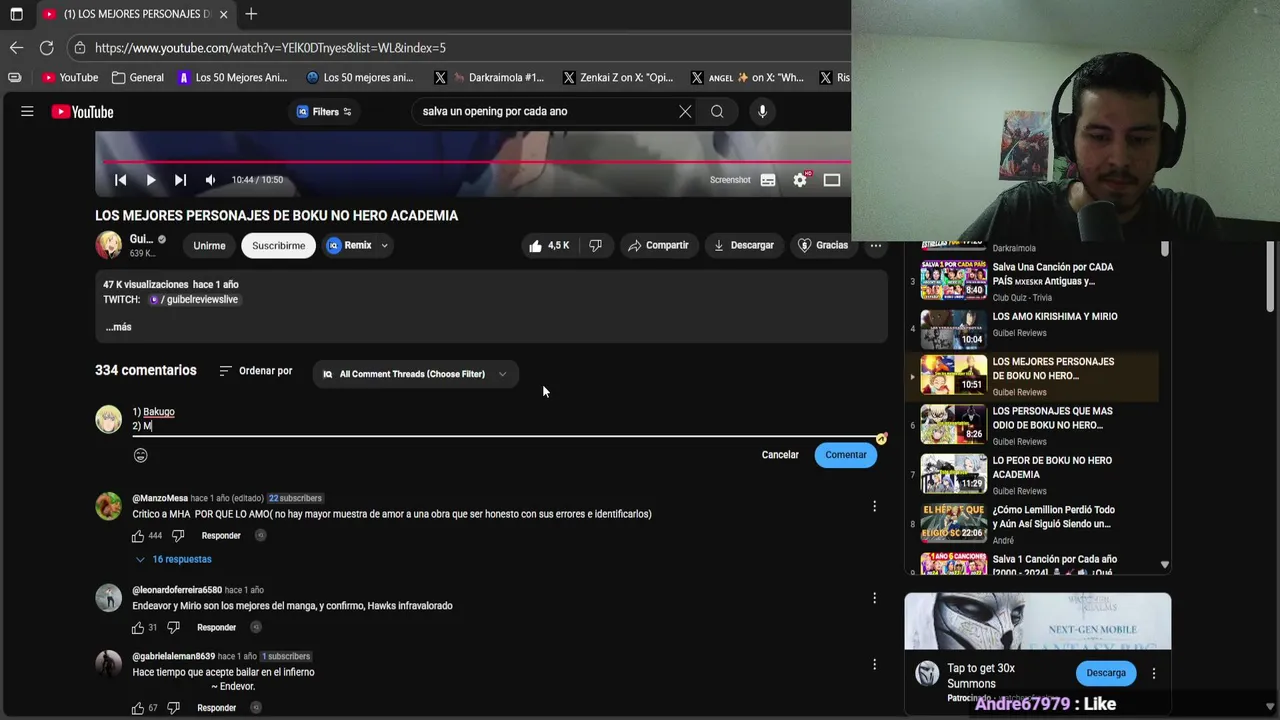The image size is (1280, 720).
Task: Expand 16 respuestas replies
Action: (x=173, y=560)
